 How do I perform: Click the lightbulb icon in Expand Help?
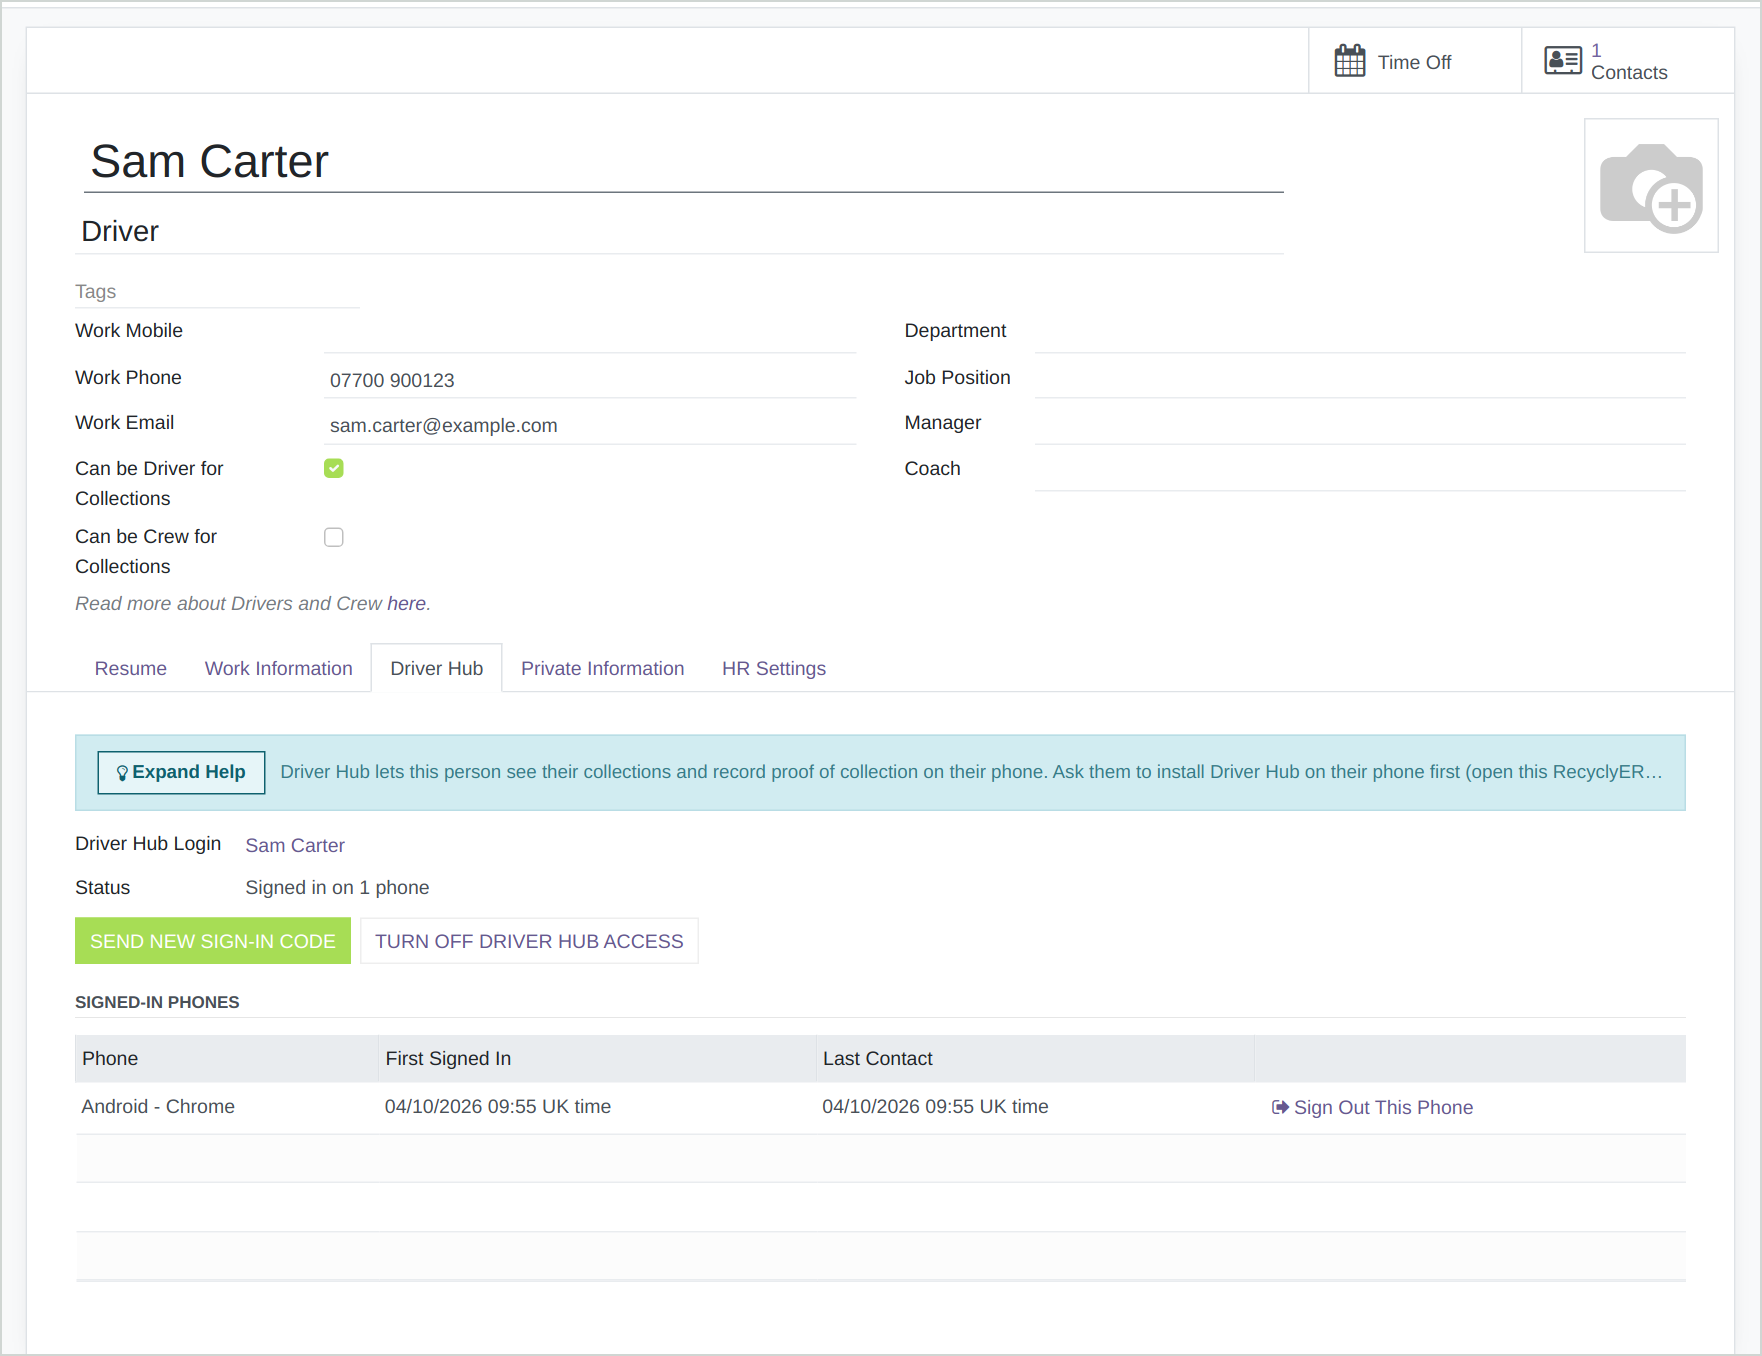pyautogui.click(x=122, y=773)
